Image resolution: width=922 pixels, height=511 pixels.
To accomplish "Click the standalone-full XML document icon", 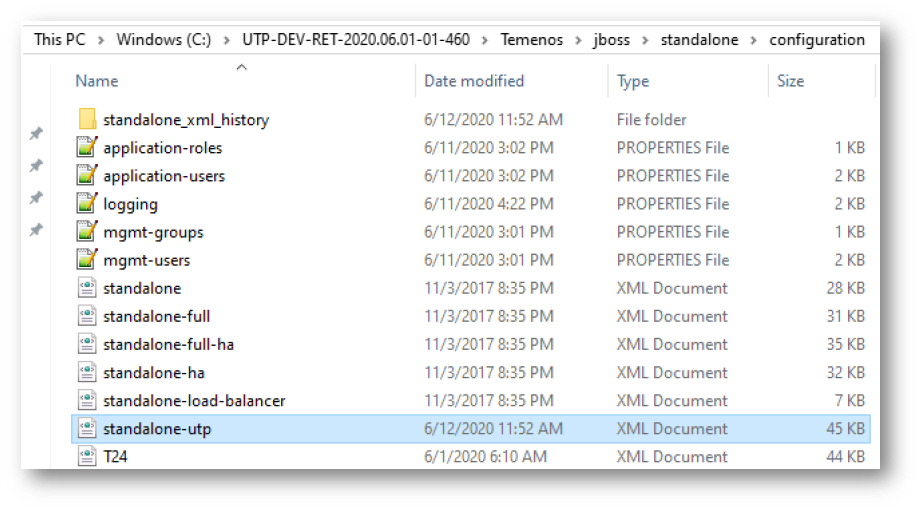I will coord(87,316).
